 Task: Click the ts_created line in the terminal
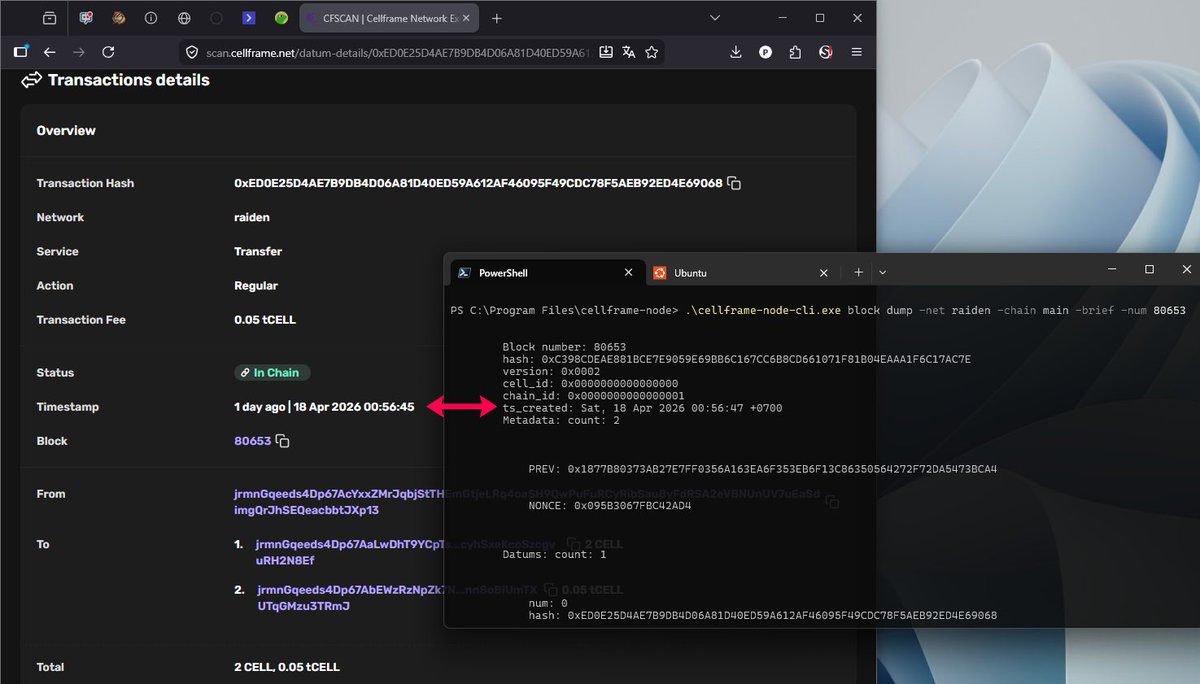(643, 408)
